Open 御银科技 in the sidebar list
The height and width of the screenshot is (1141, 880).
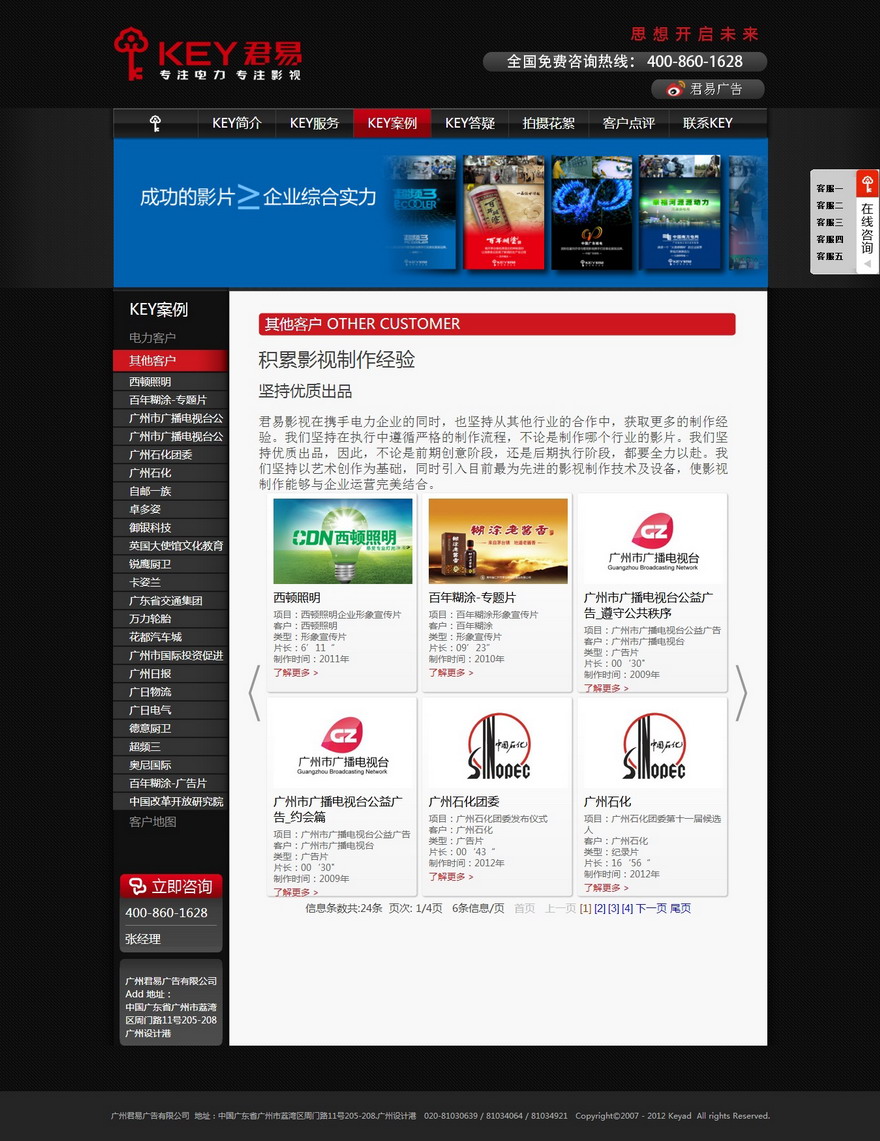tap(170, 528)
